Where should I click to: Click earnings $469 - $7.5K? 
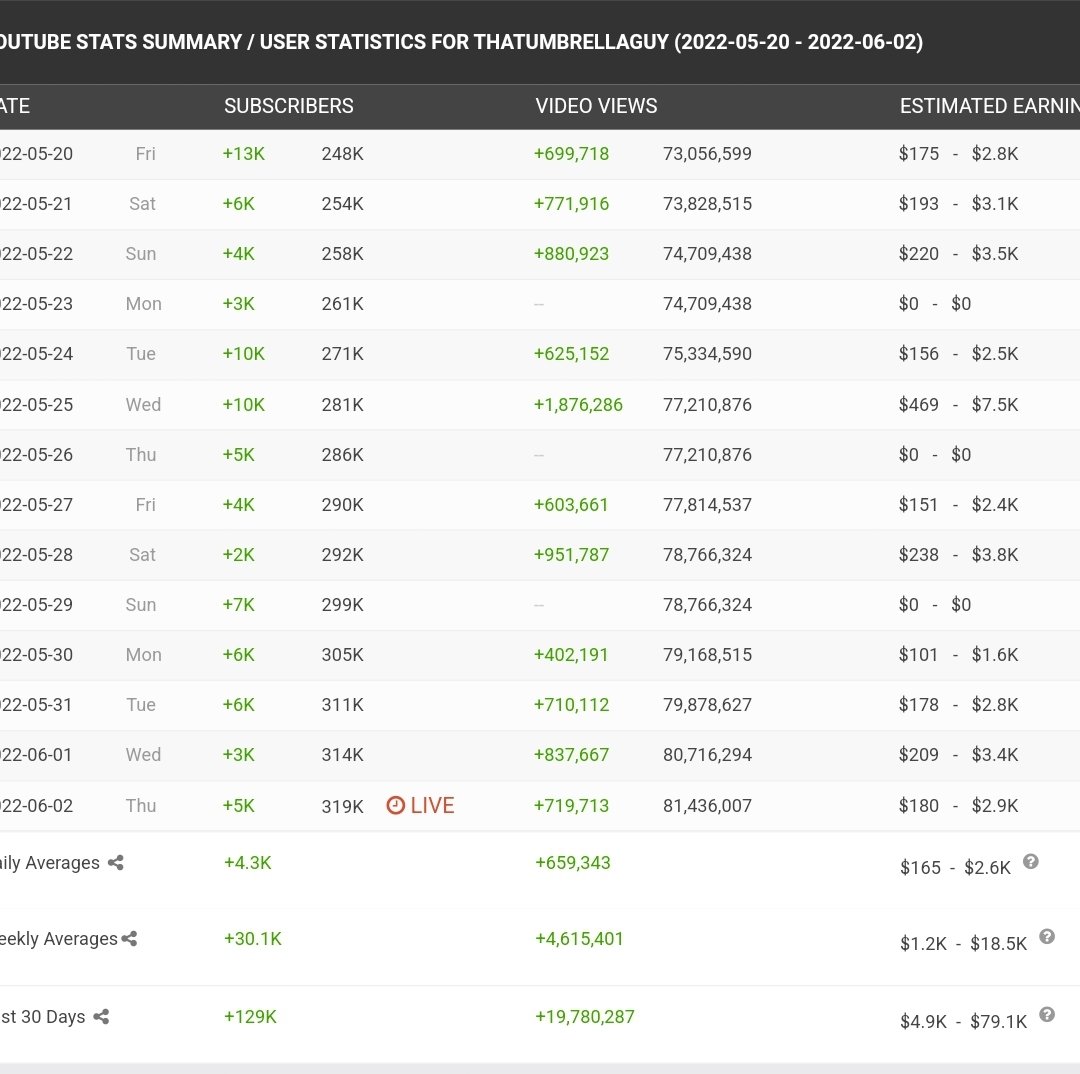click(x=958, y=404)
